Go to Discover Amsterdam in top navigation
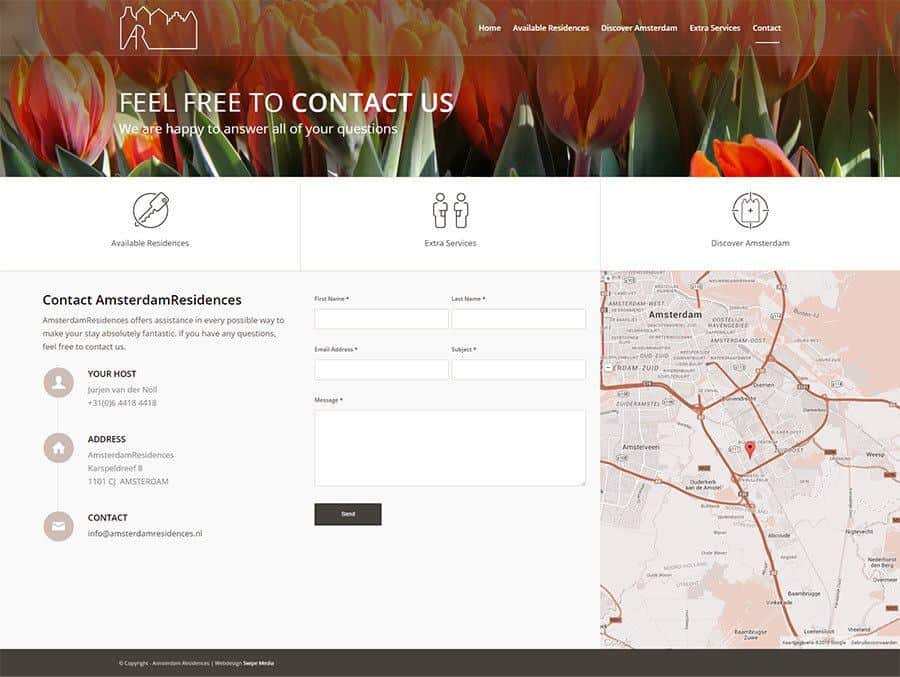 pyautogui.click(x=639, y=28)
